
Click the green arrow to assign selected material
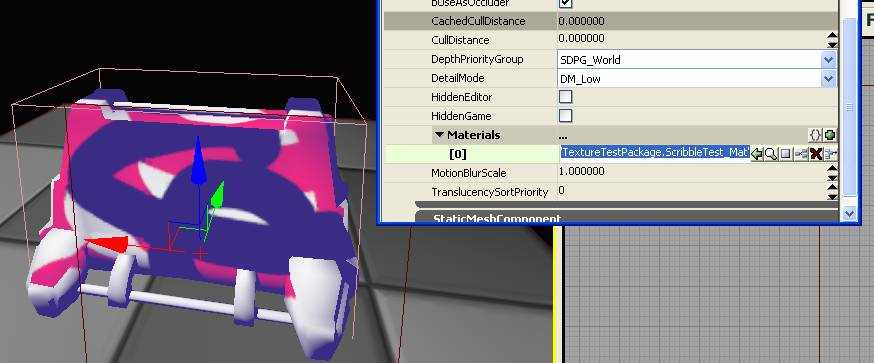(757, 154)
